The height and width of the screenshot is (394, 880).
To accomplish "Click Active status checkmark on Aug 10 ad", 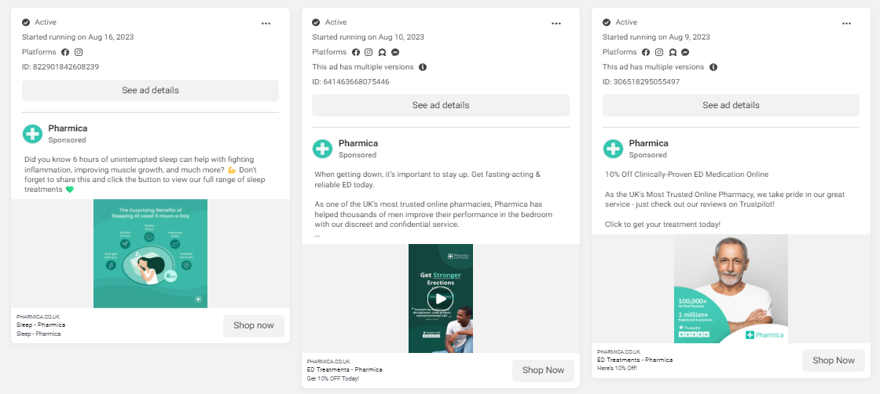I will (316, 22).
